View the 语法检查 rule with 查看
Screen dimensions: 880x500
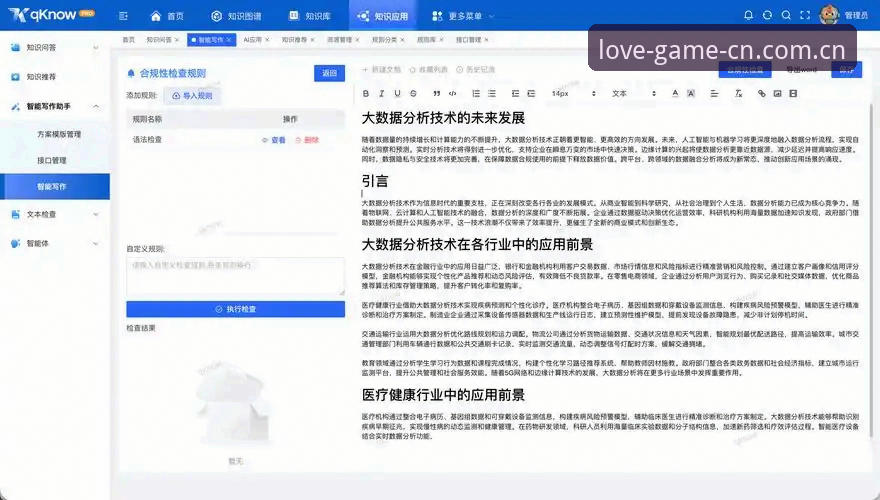coord(274,140)
